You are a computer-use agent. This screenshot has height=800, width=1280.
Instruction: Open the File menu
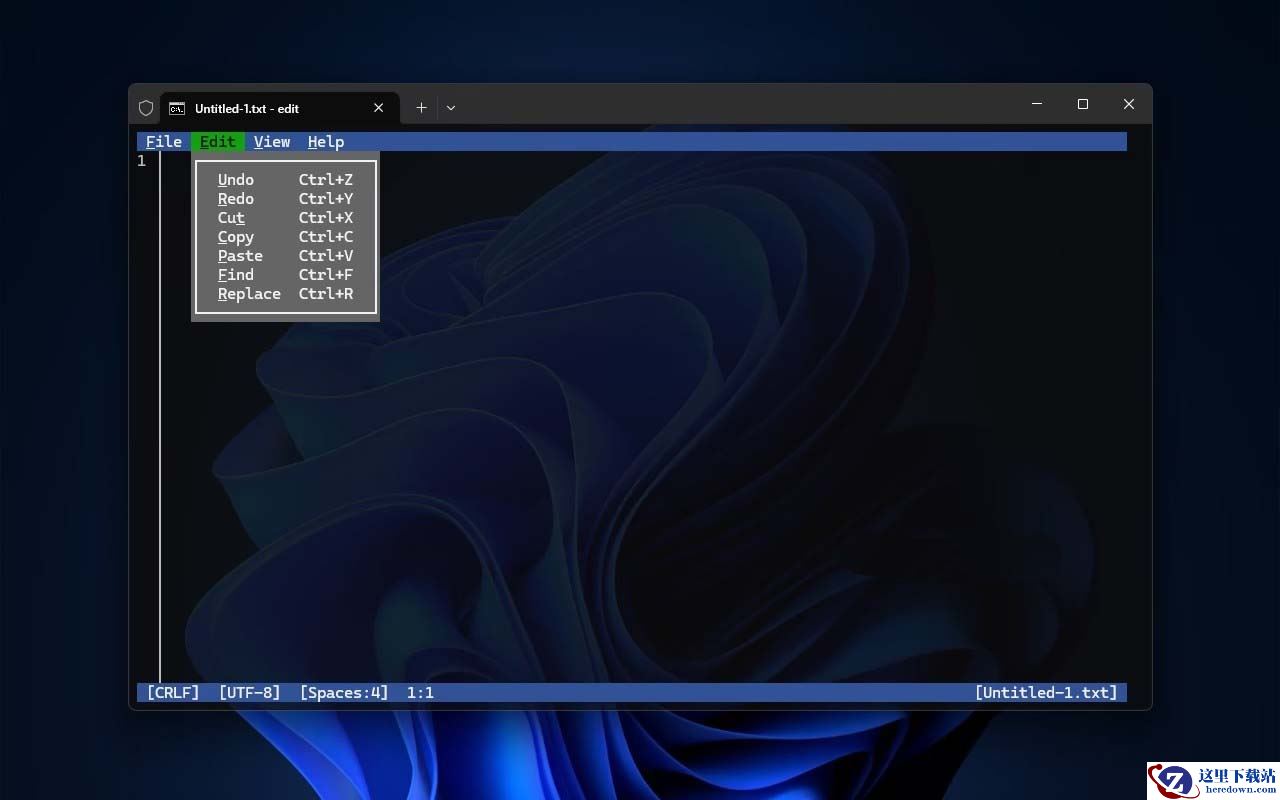tap(164, 142)
